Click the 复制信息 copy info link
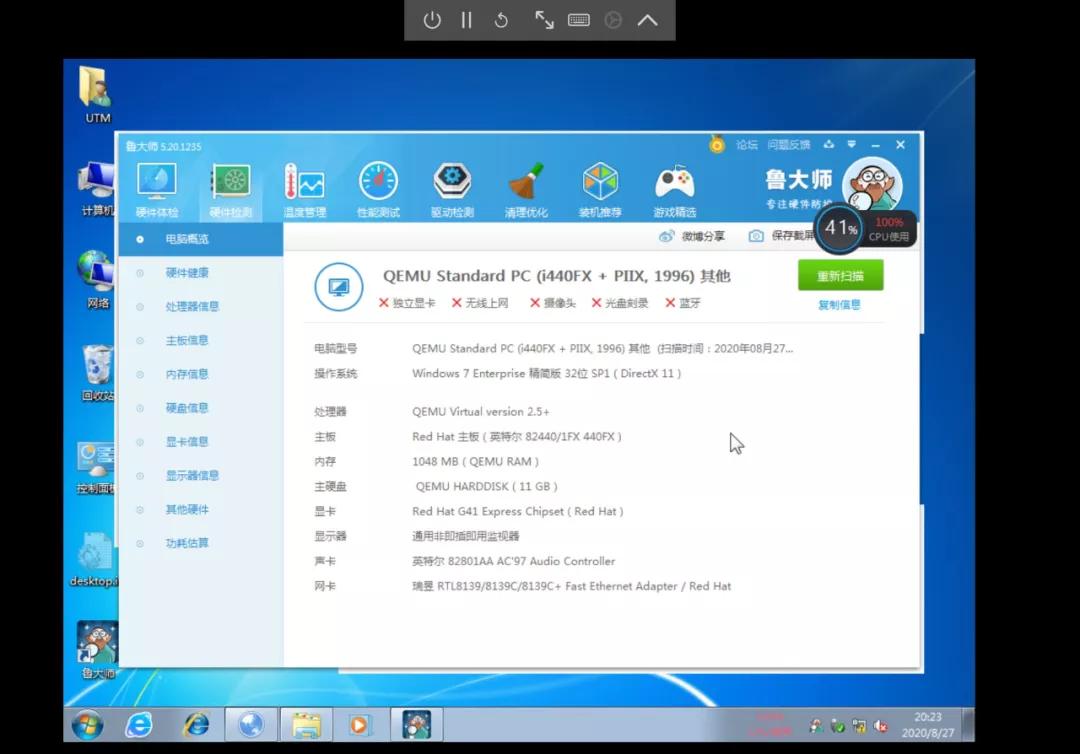 (839, 305)
